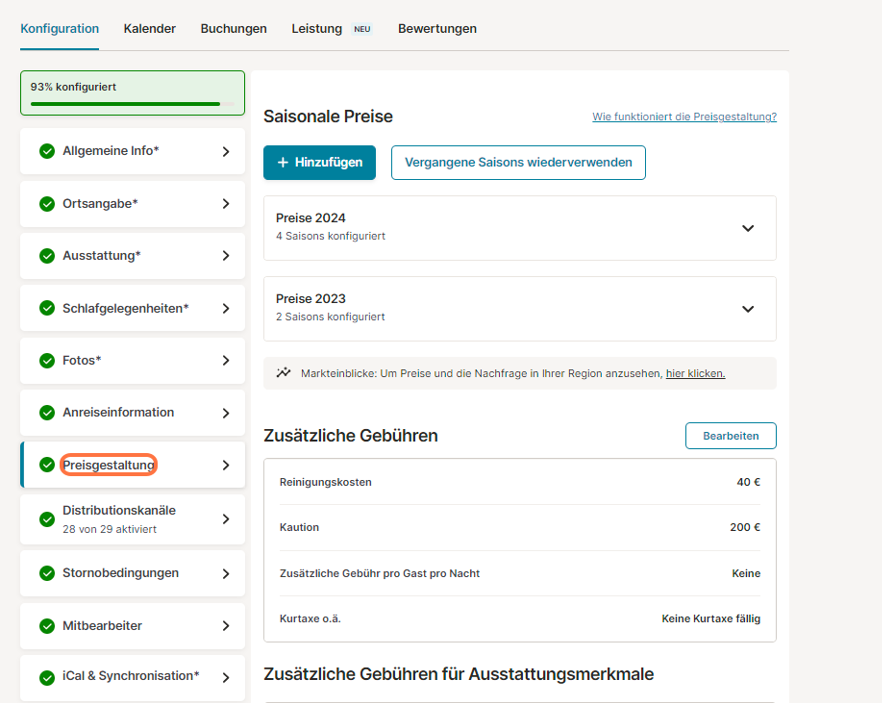Expand the Preise 2024 section
The image size is (882, 703).
point(747,228)
